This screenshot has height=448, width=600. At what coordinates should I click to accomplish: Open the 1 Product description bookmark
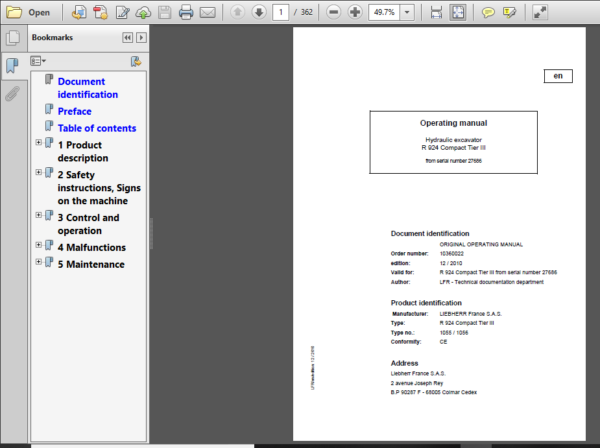(83, 152)
